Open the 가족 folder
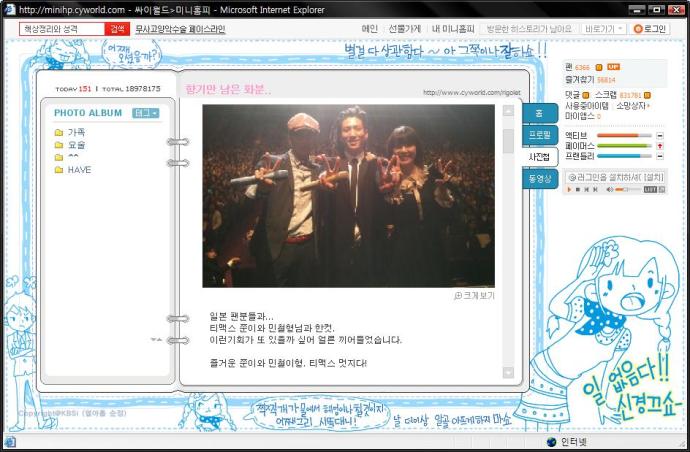 76,132
